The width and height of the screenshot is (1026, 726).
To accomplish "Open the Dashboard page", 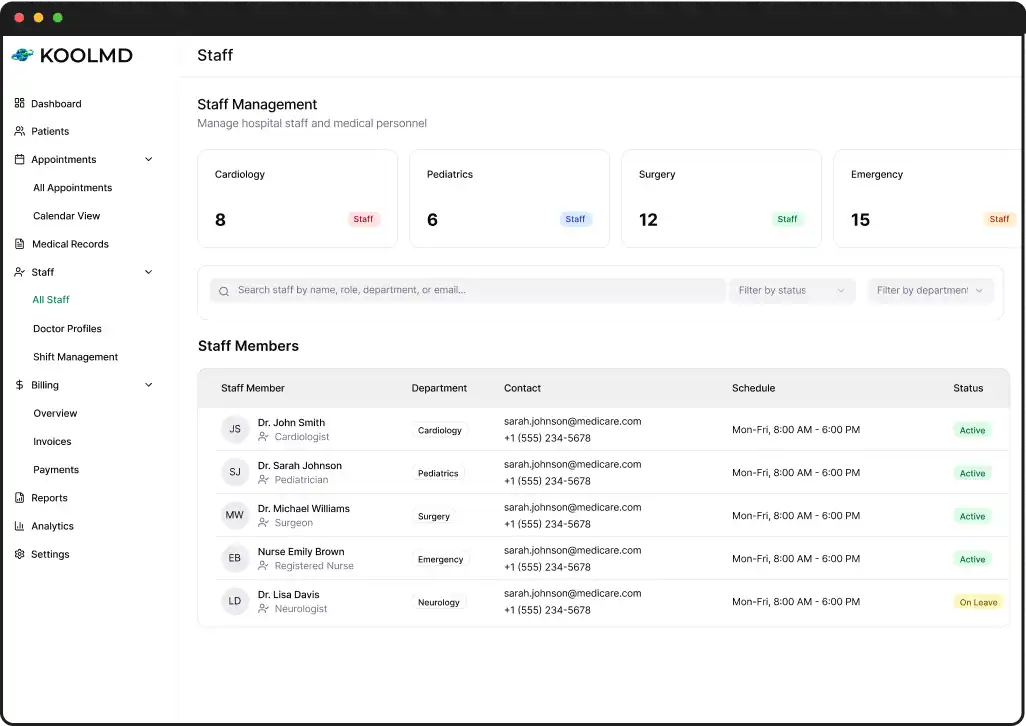I will coord(56,103).
